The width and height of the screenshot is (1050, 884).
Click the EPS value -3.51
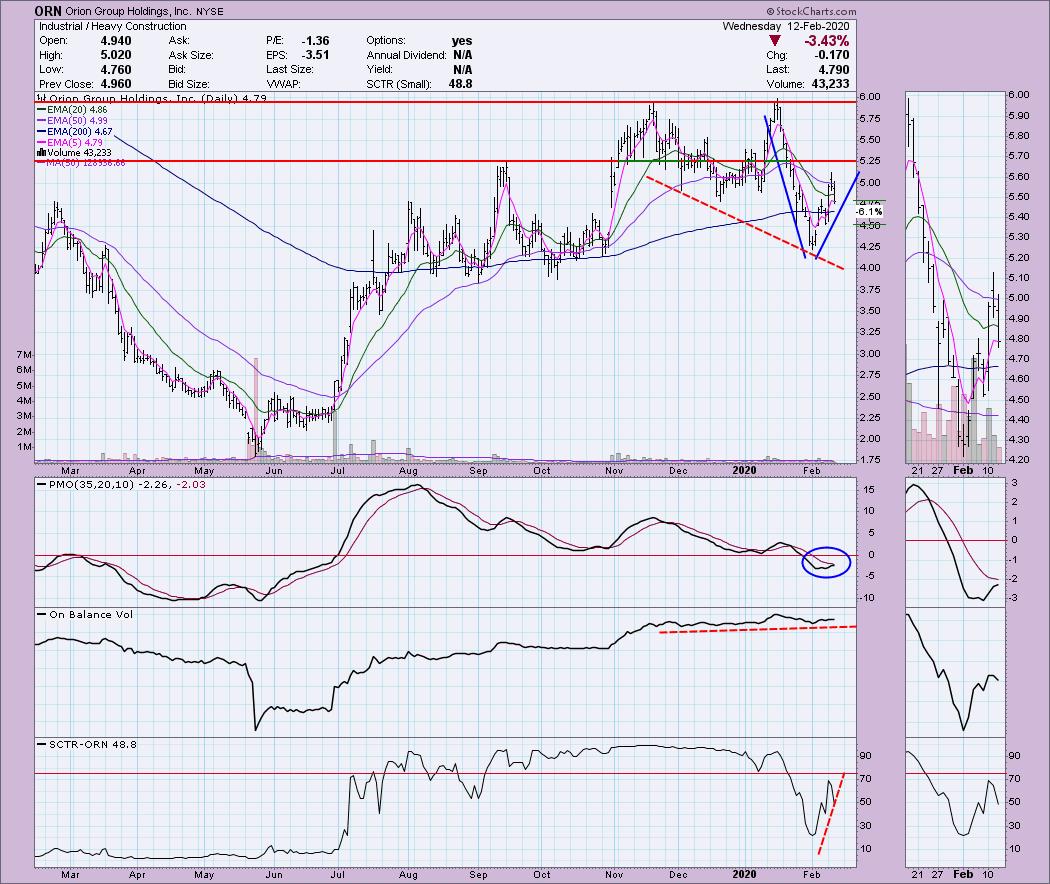tap(315, 55)
